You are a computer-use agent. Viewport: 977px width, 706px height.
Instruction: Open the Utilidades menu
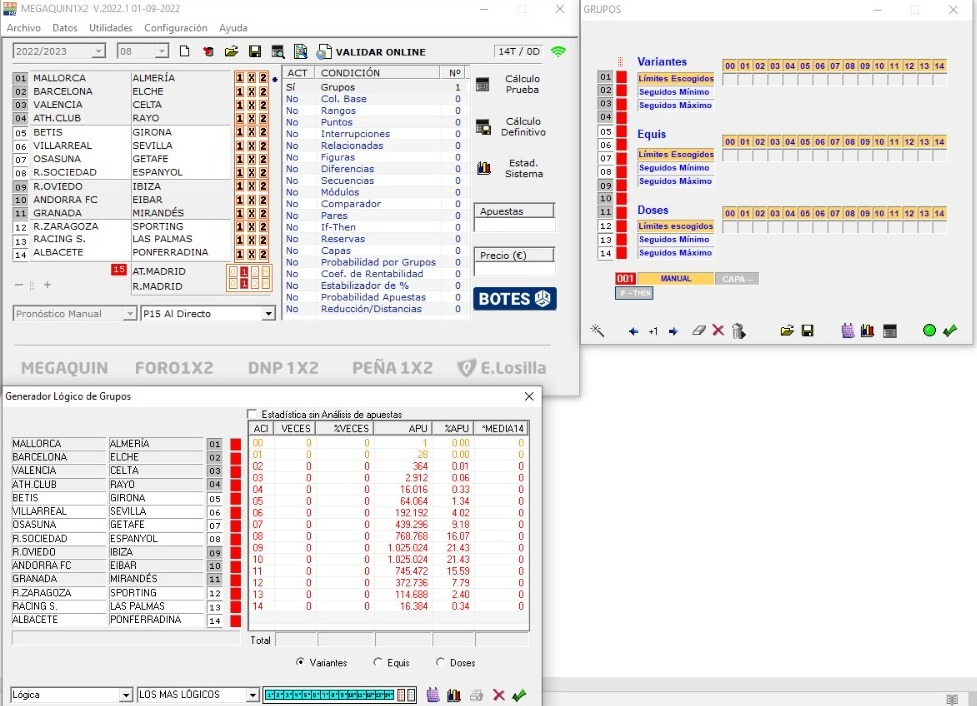point(111,27)
